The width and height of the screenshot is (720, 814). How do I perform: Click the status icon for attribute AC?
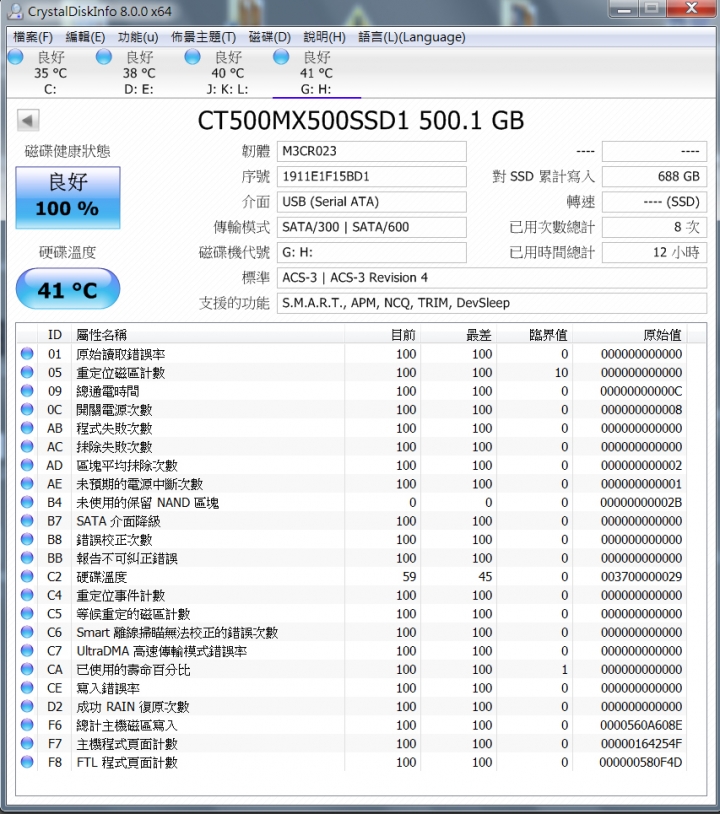click(x=27, y=447)
